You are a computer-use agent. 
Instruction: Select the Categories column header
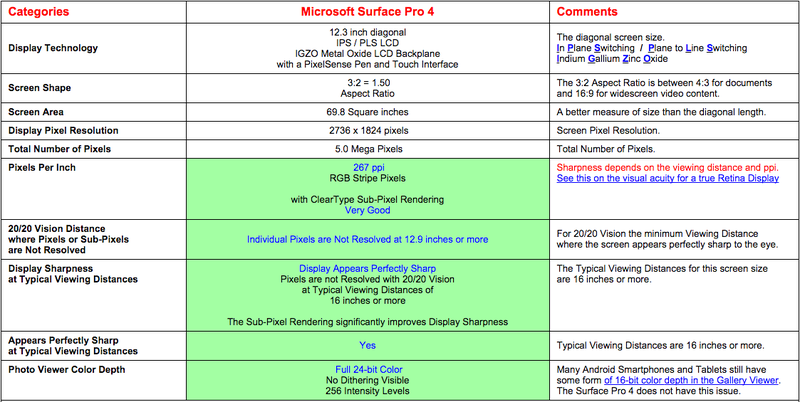coord(39,12)
